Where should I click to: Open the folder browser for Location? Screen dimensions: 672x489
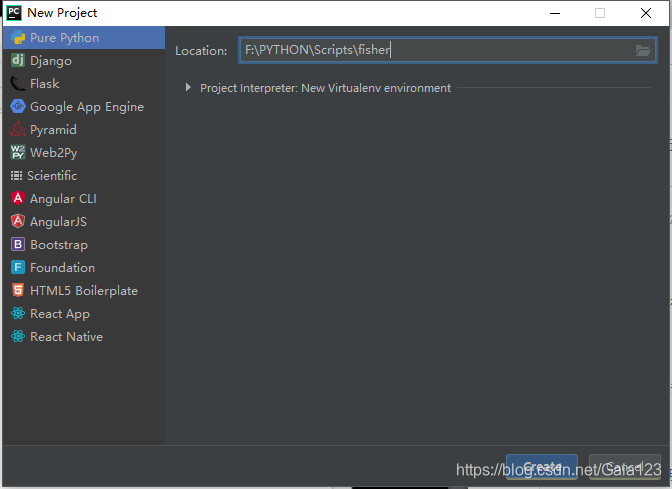click(643, 51)
